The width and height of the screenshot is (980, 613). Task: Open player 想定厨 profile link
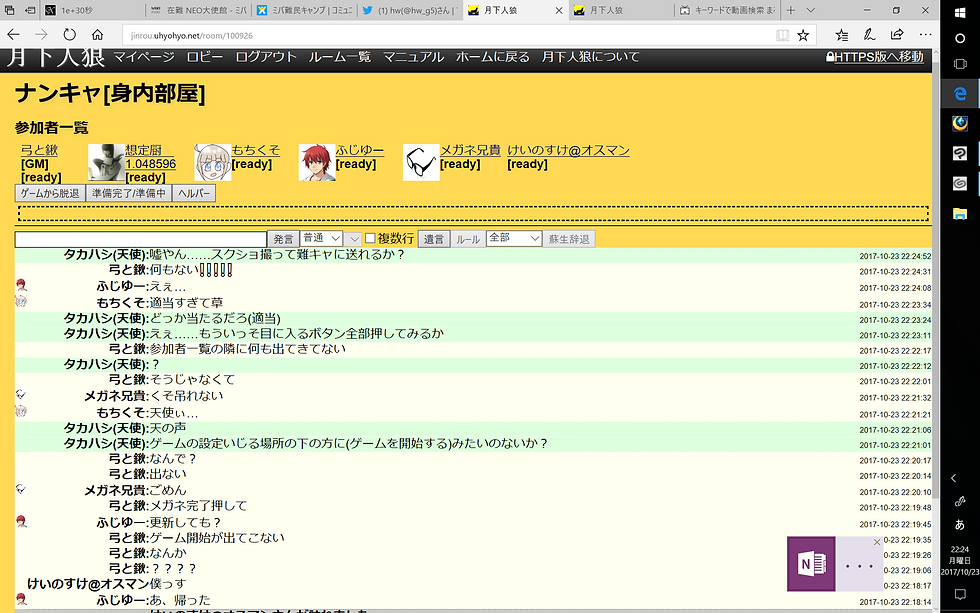[x=150, y=157]
